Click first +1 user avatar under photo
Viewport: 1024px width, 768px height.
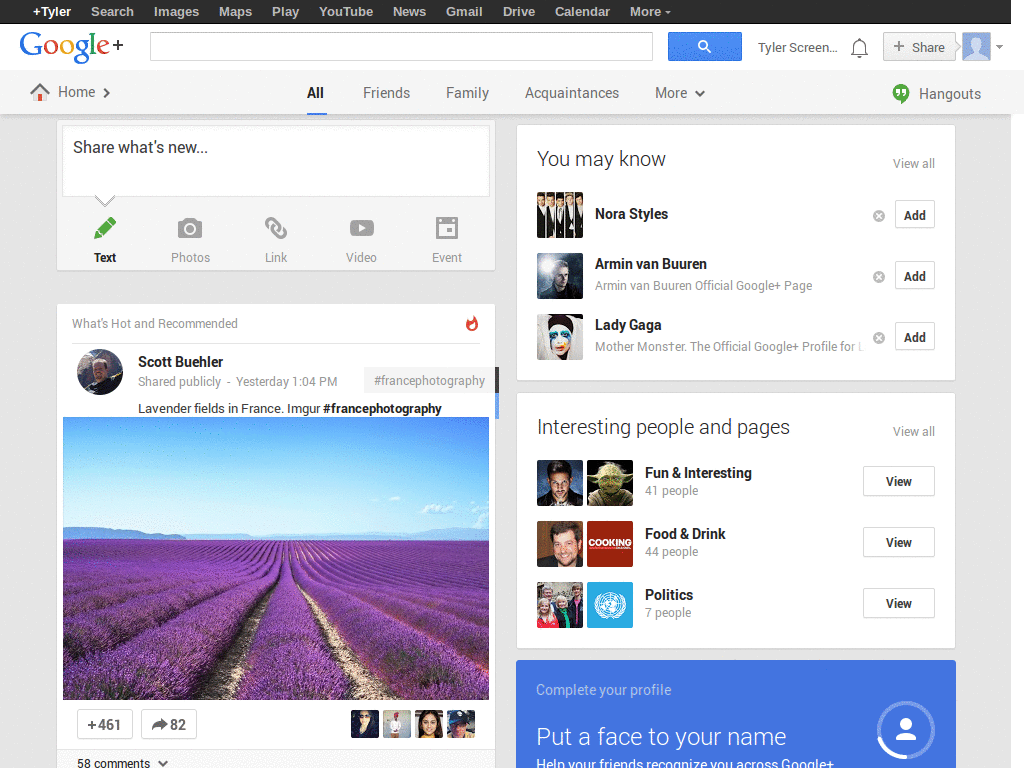364,724
